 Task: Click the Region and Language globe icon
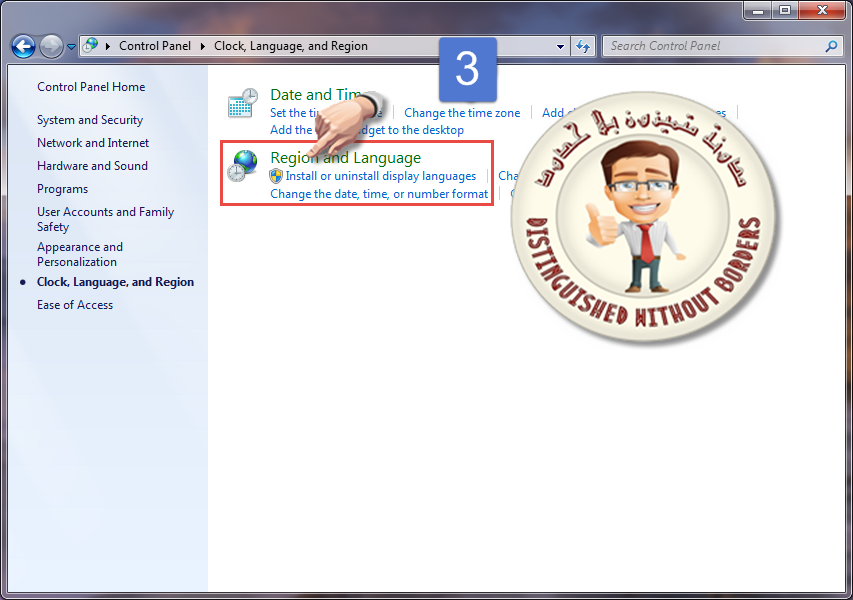click(x=243, y=166)
